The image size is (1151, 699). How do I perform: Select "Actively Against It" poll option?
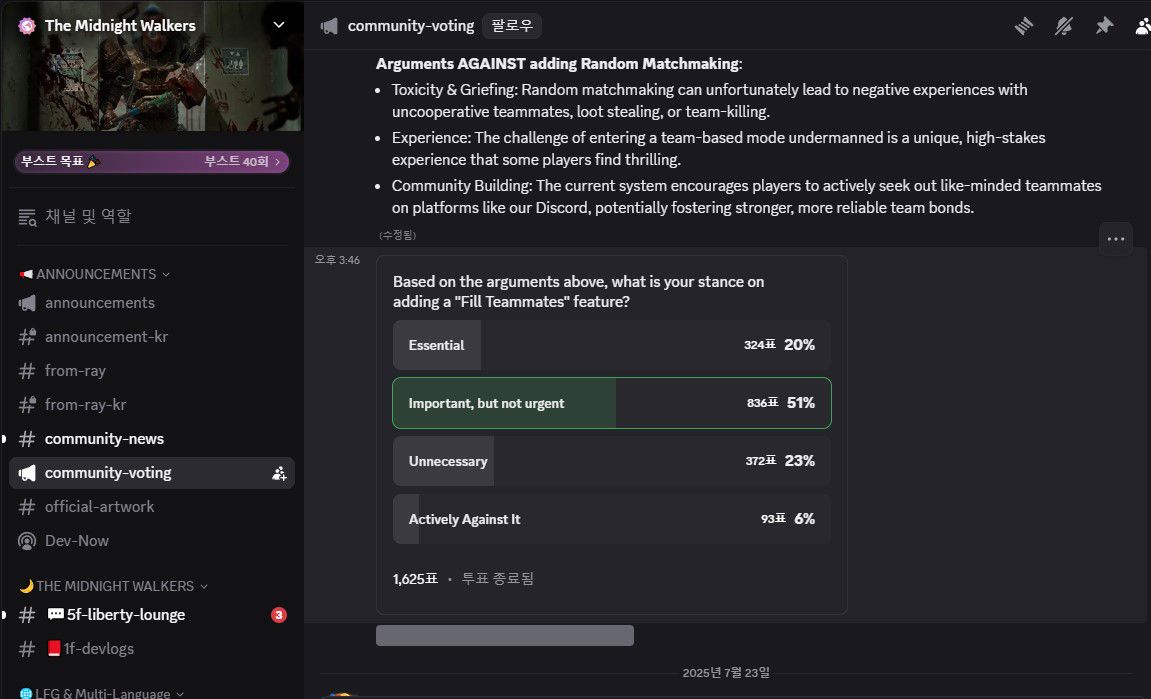[611, 519]
